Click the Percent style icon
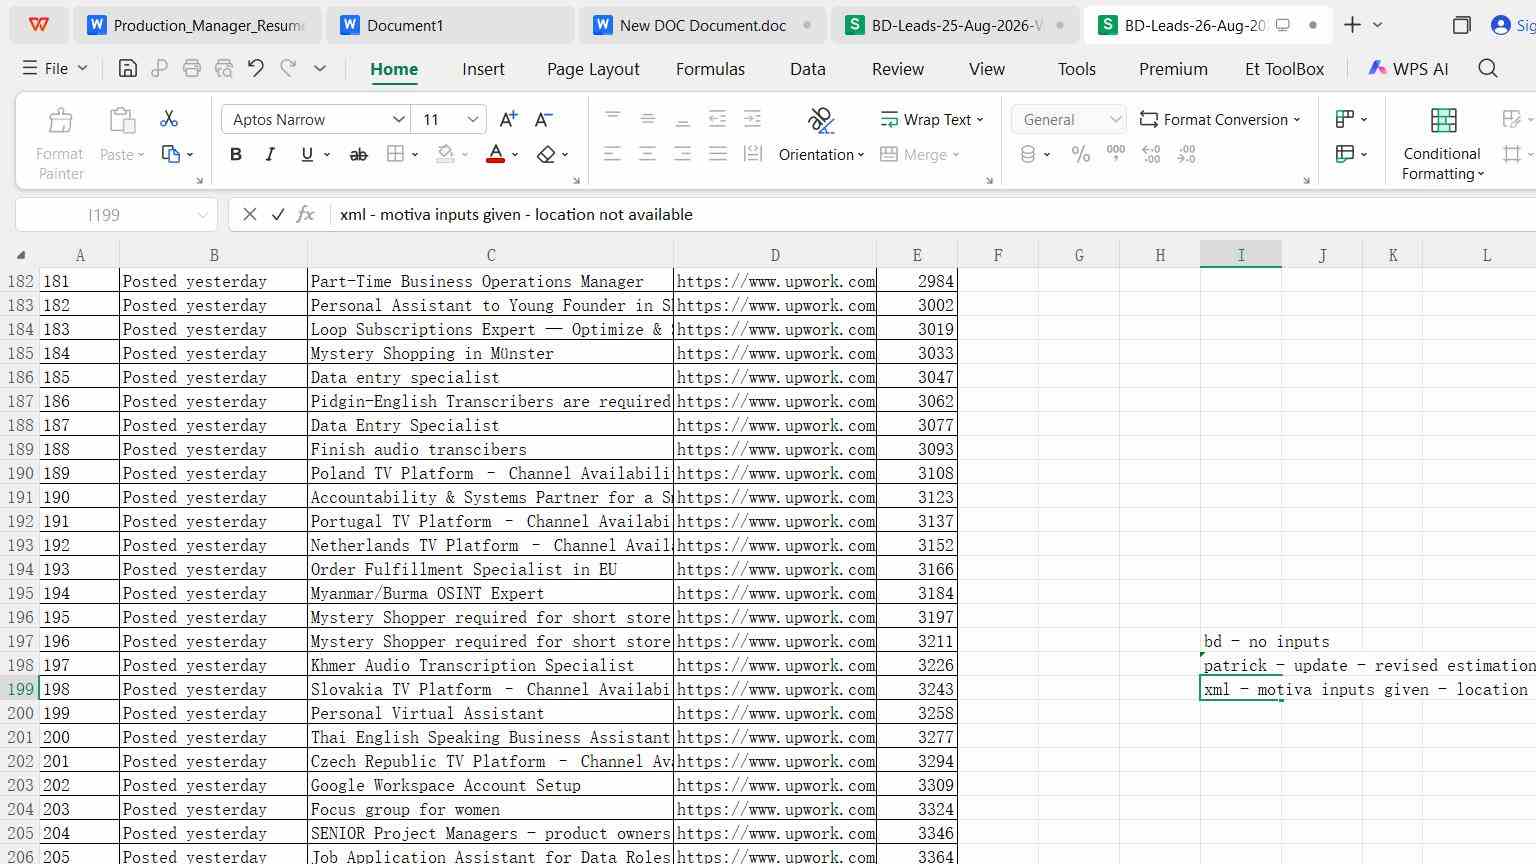The width and height of the screenshot is (1536, 864). pos(1081,155)
